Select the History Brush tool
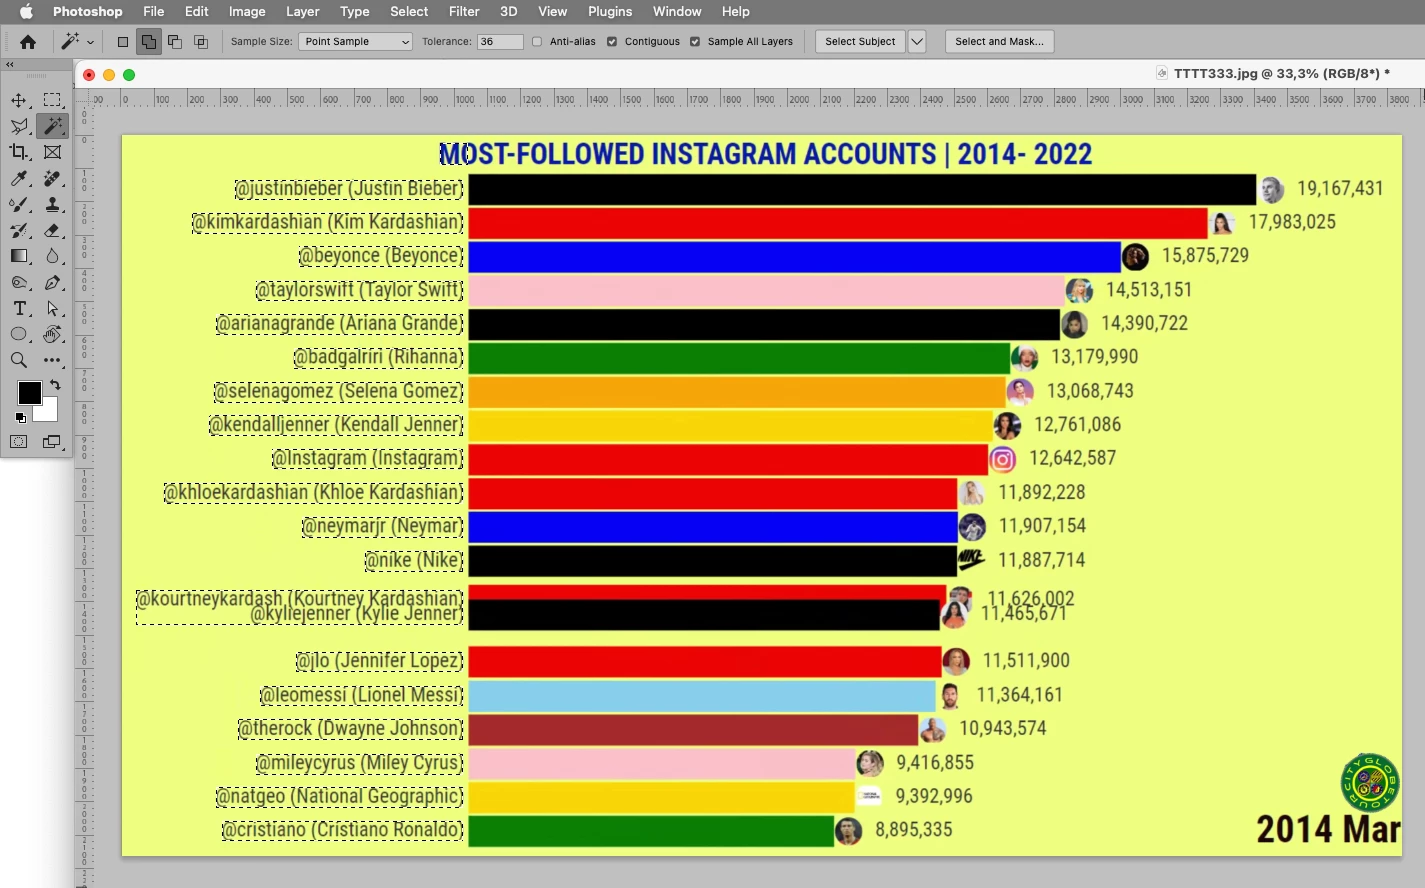 click(x=19, y=230)
